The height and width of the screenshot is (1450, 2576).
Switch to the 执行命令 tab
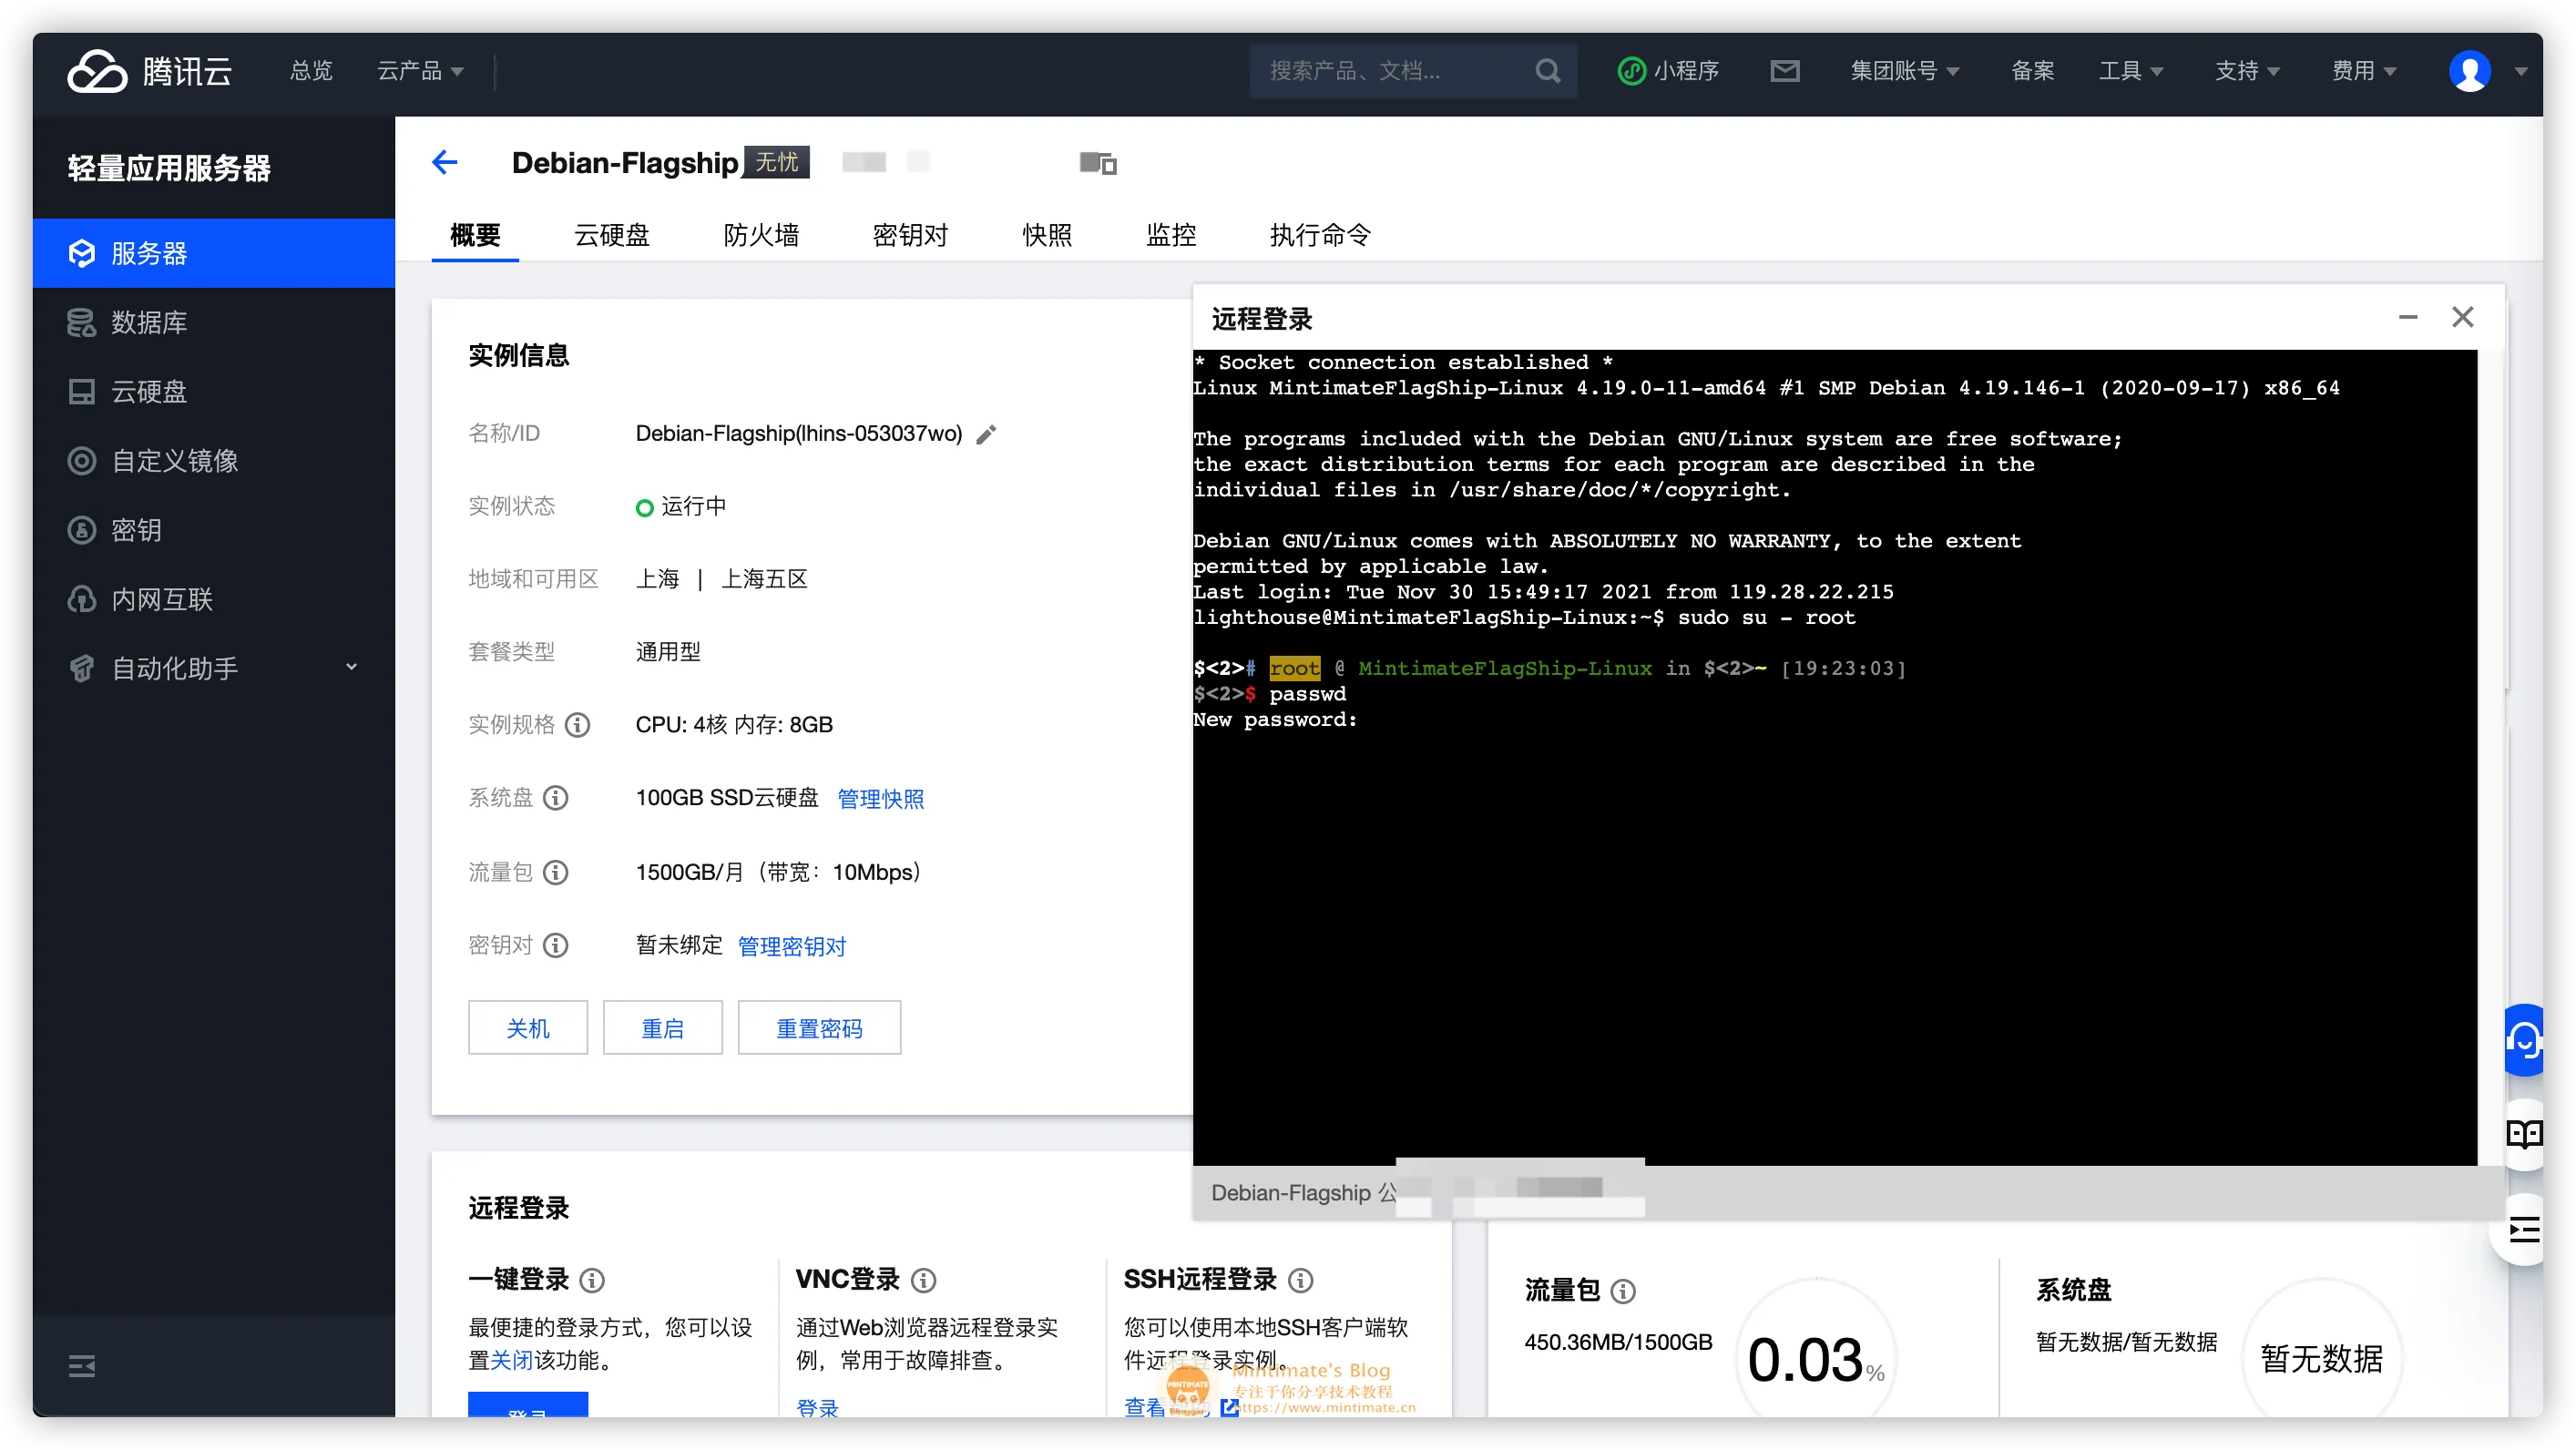[1320, 235]
